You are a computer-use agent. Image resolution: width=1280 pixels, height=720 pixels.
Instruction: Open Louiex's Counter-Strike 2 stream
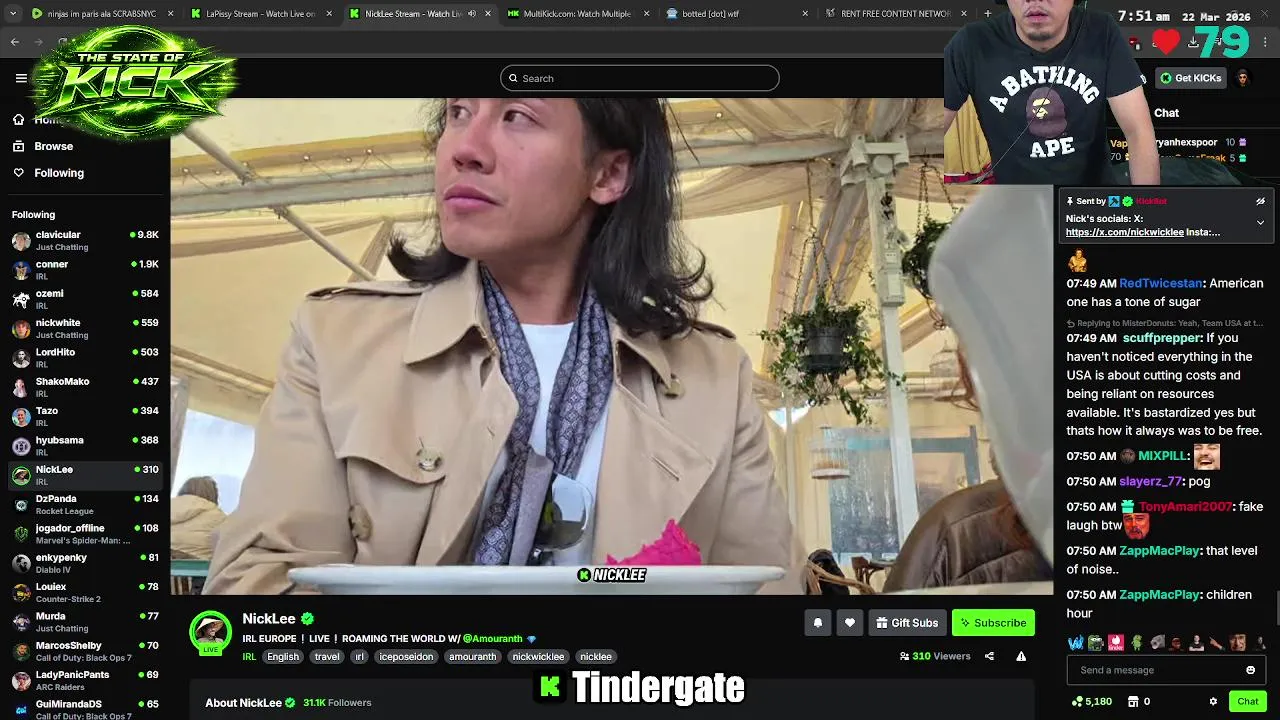85,592
